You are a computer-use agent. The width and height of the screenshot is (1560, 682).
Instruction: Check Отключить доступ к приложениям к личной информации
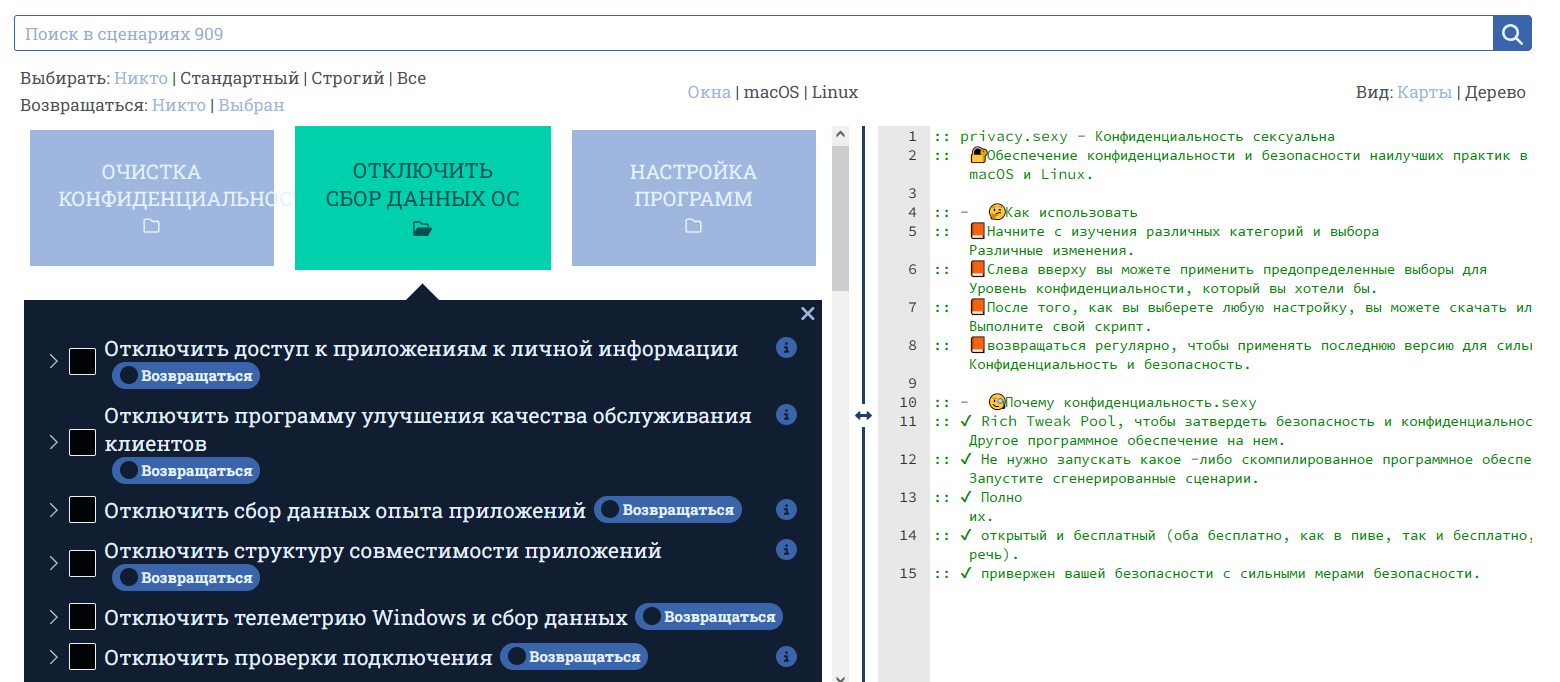(82, 362)
